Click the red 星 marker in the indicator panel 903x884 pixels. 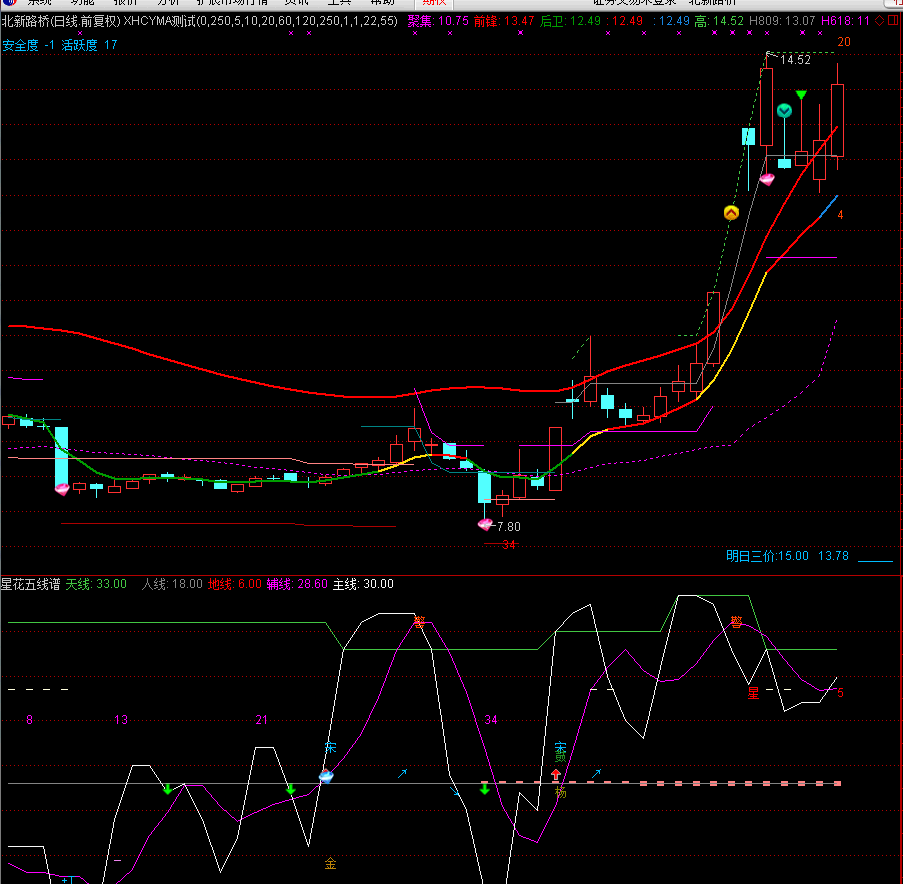753,693
